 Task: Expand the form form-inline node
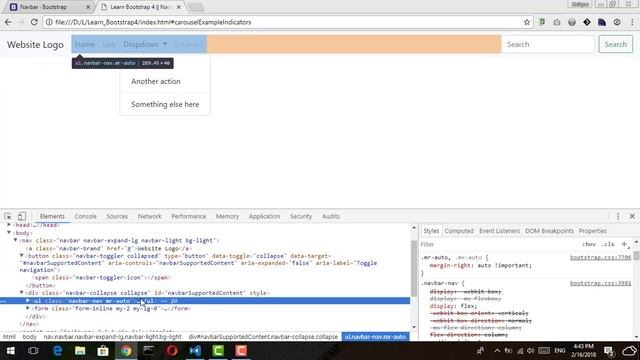[28, 309]
